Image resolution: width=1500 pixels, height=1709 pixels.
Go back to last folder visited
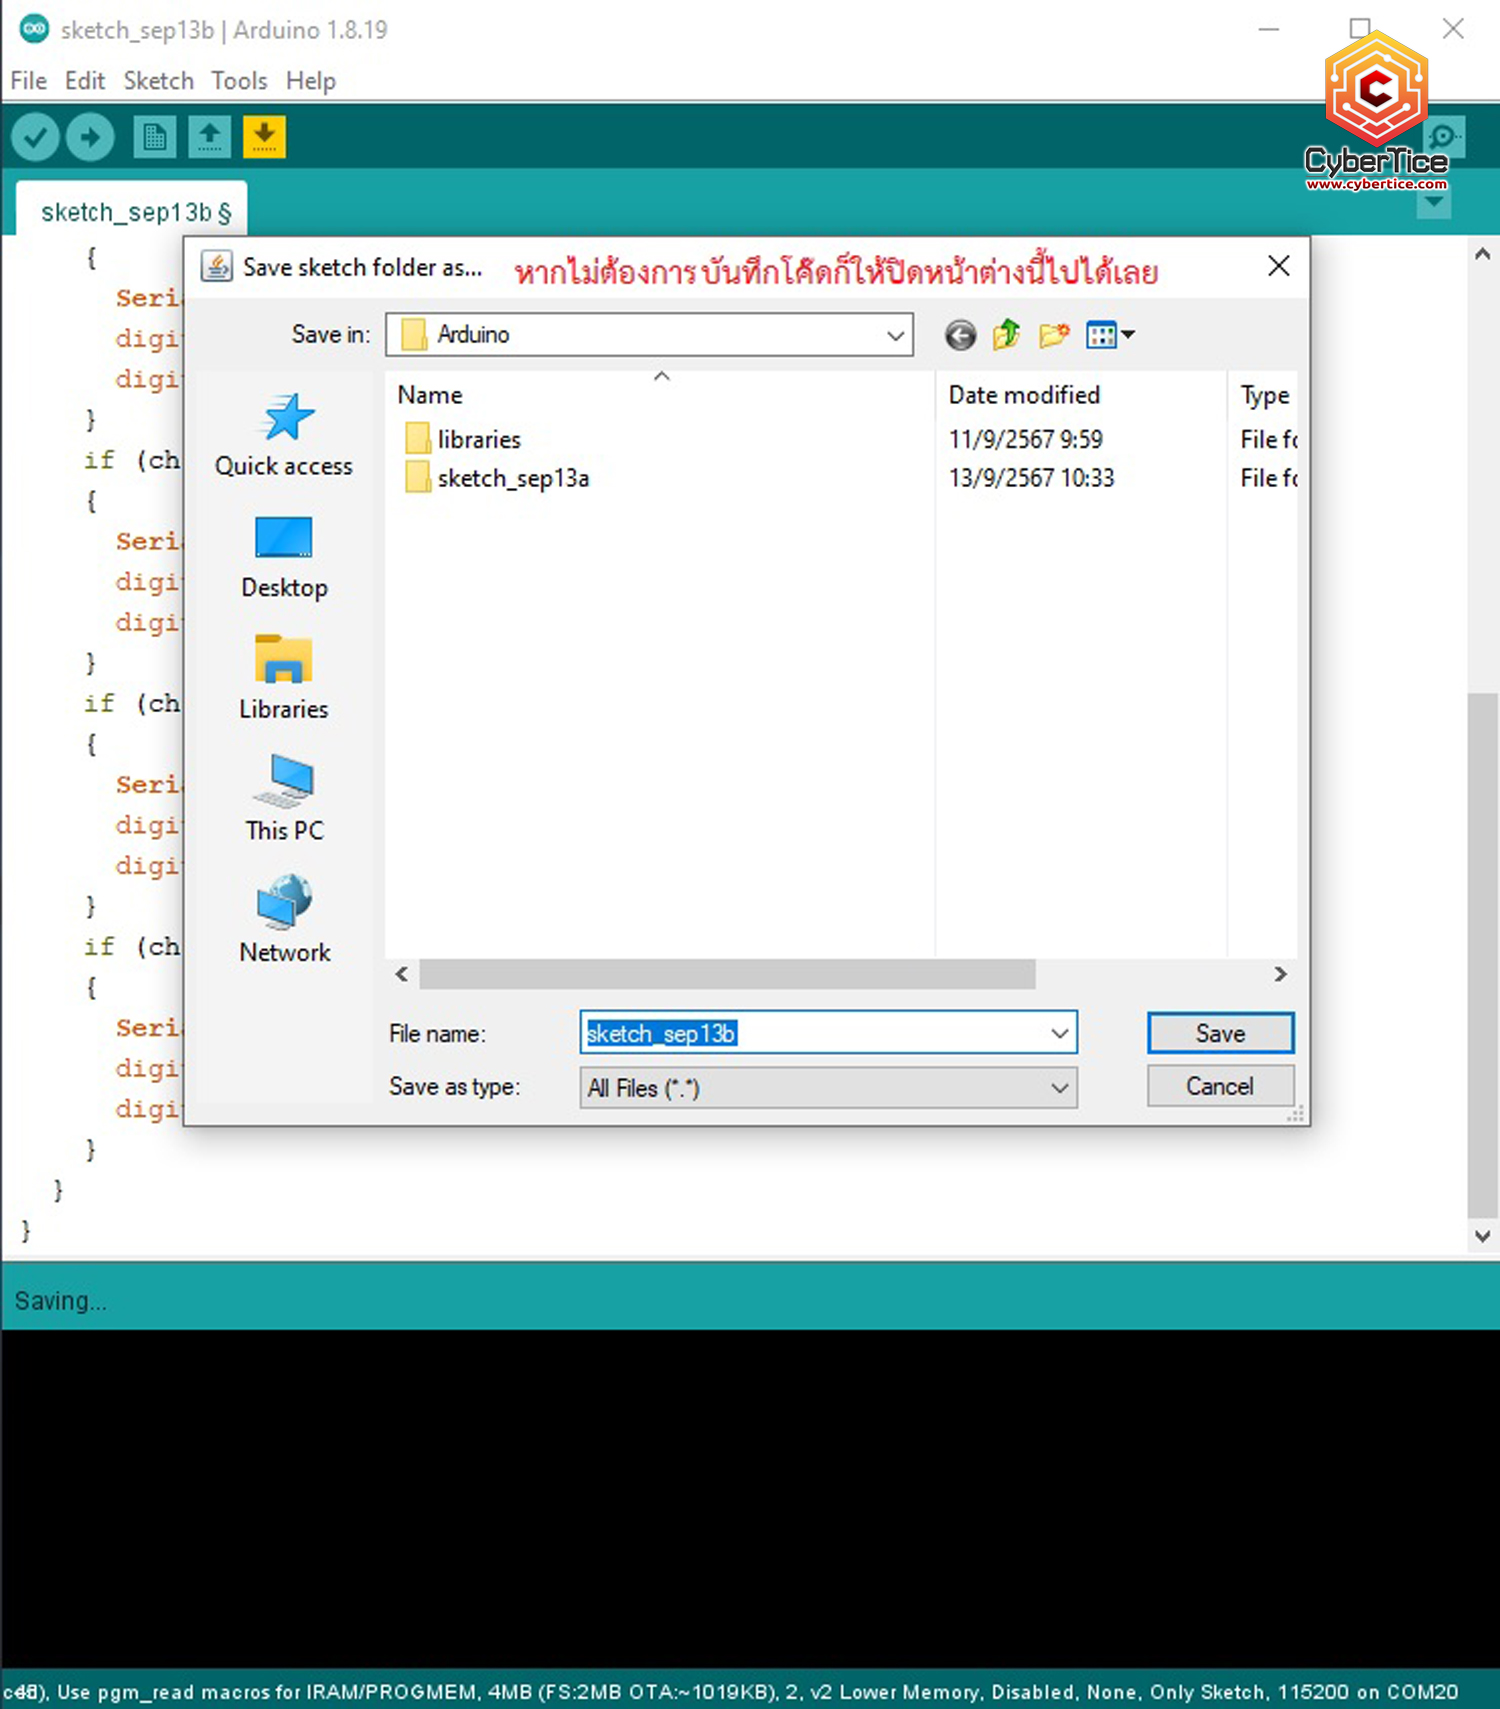pos(960,335)
